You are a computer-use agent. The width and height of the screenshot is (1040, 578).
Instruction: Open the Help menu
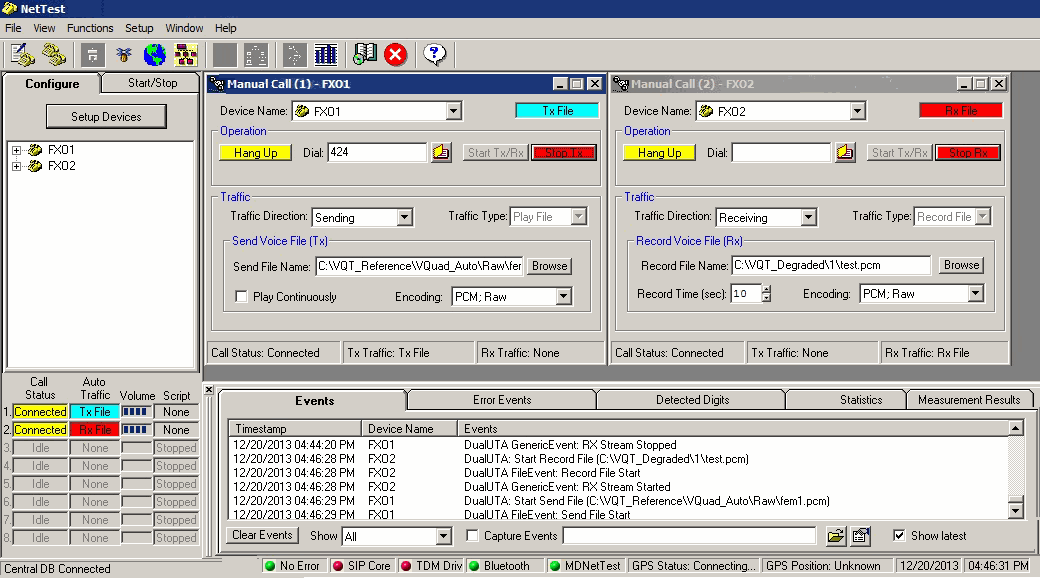tap(226, 28)
